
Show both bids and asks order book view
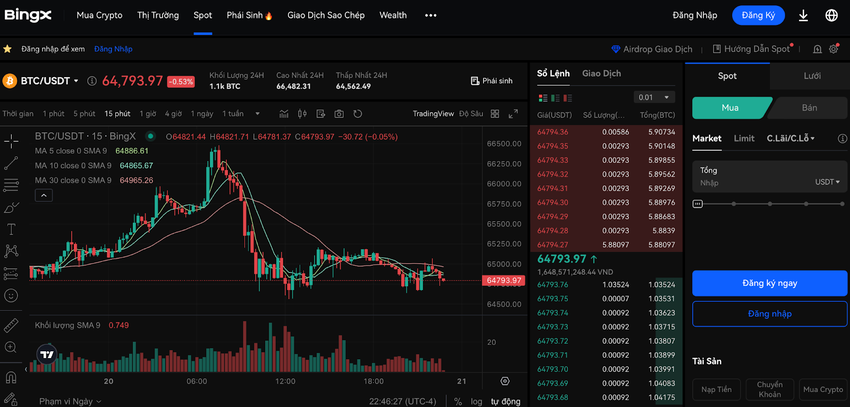(542, 98)
